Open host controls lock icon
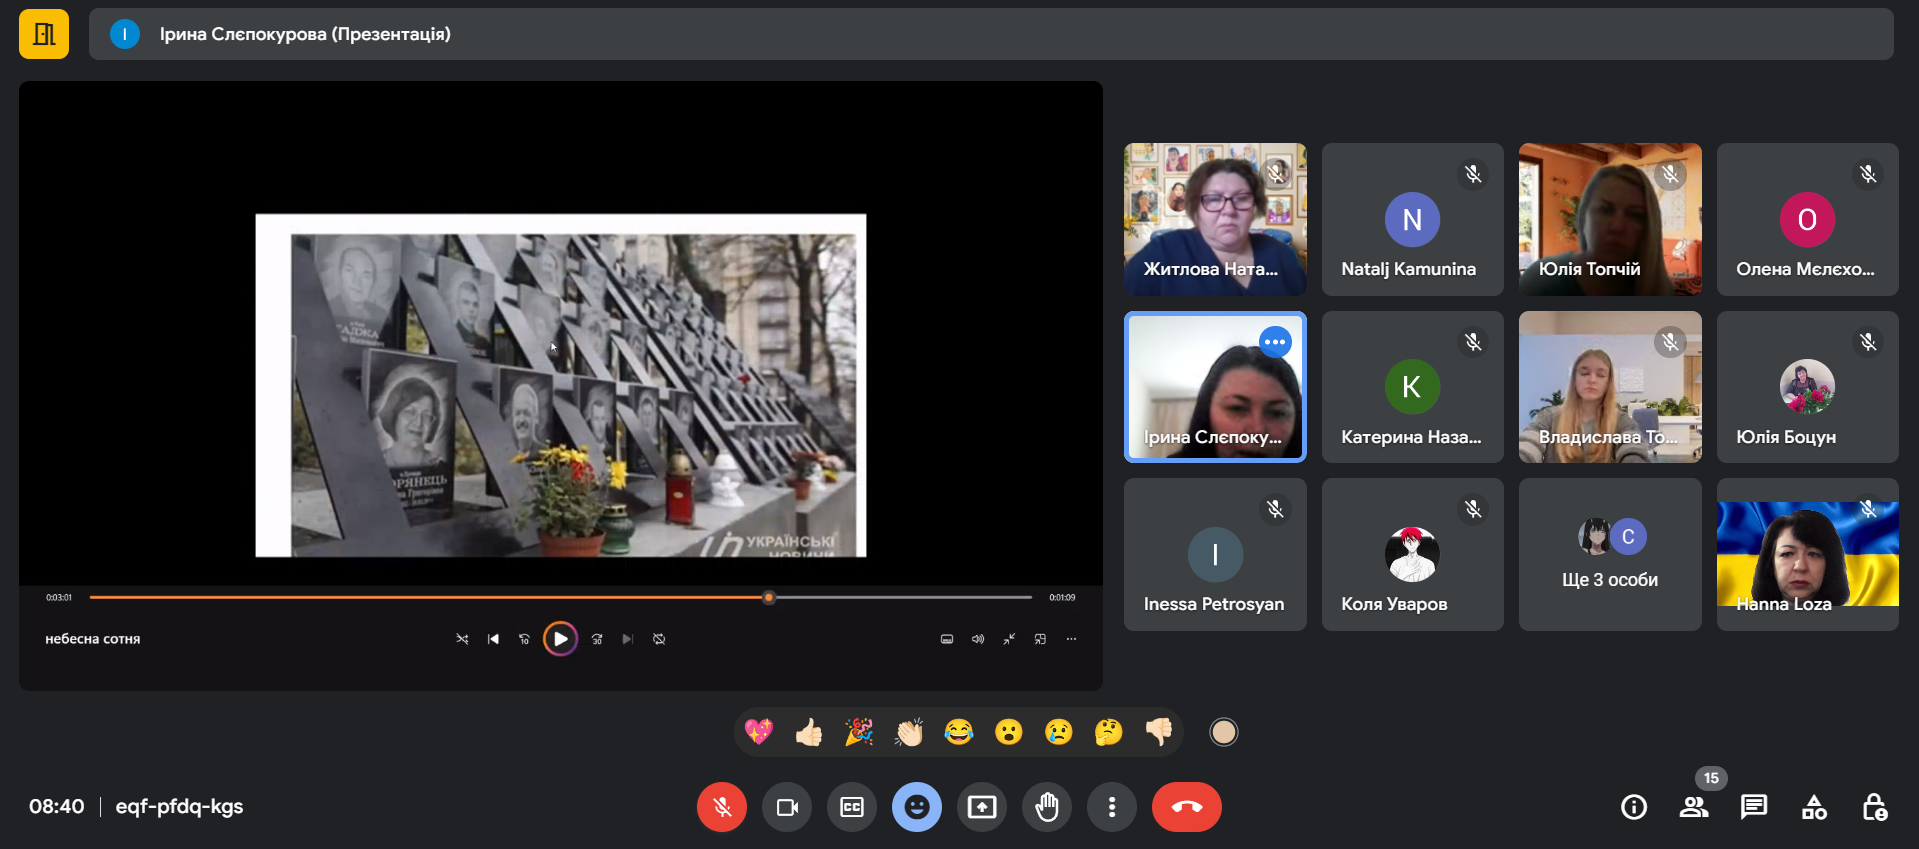This screenshot has width=1919, height=849. click(1874, 807)
